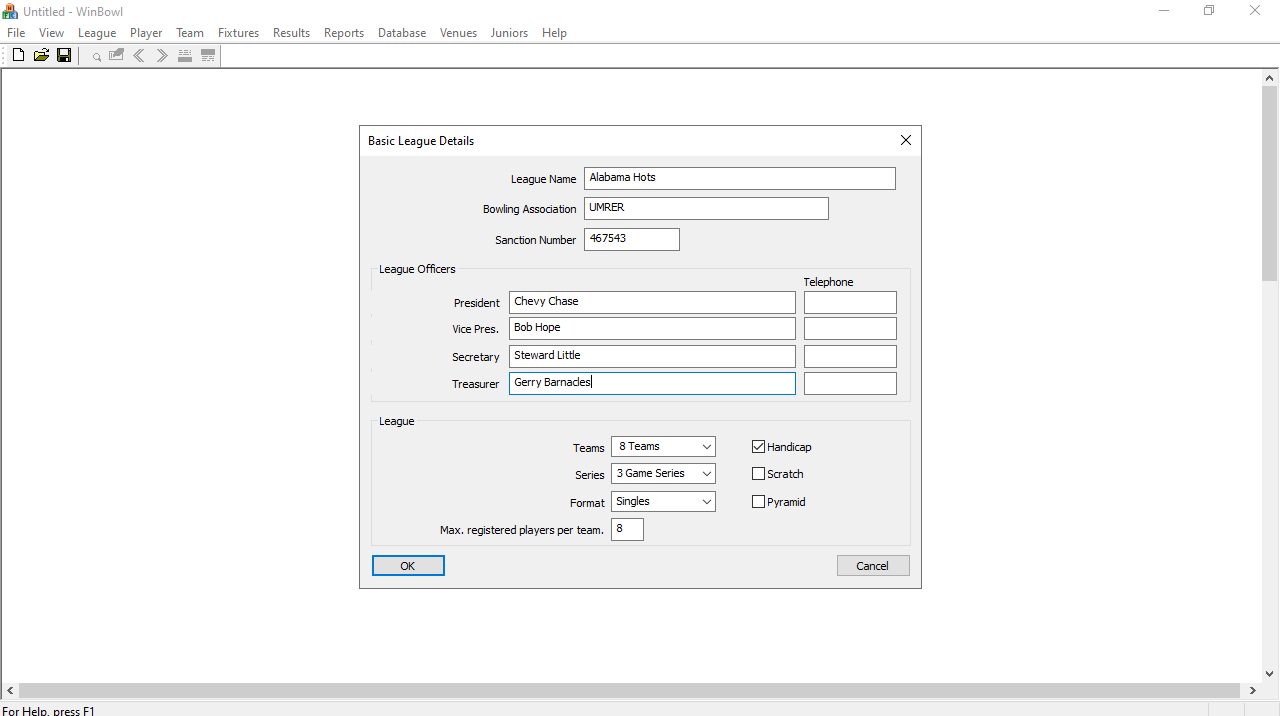Click the Open folder toolbar icon

click(x=41, y=56)
